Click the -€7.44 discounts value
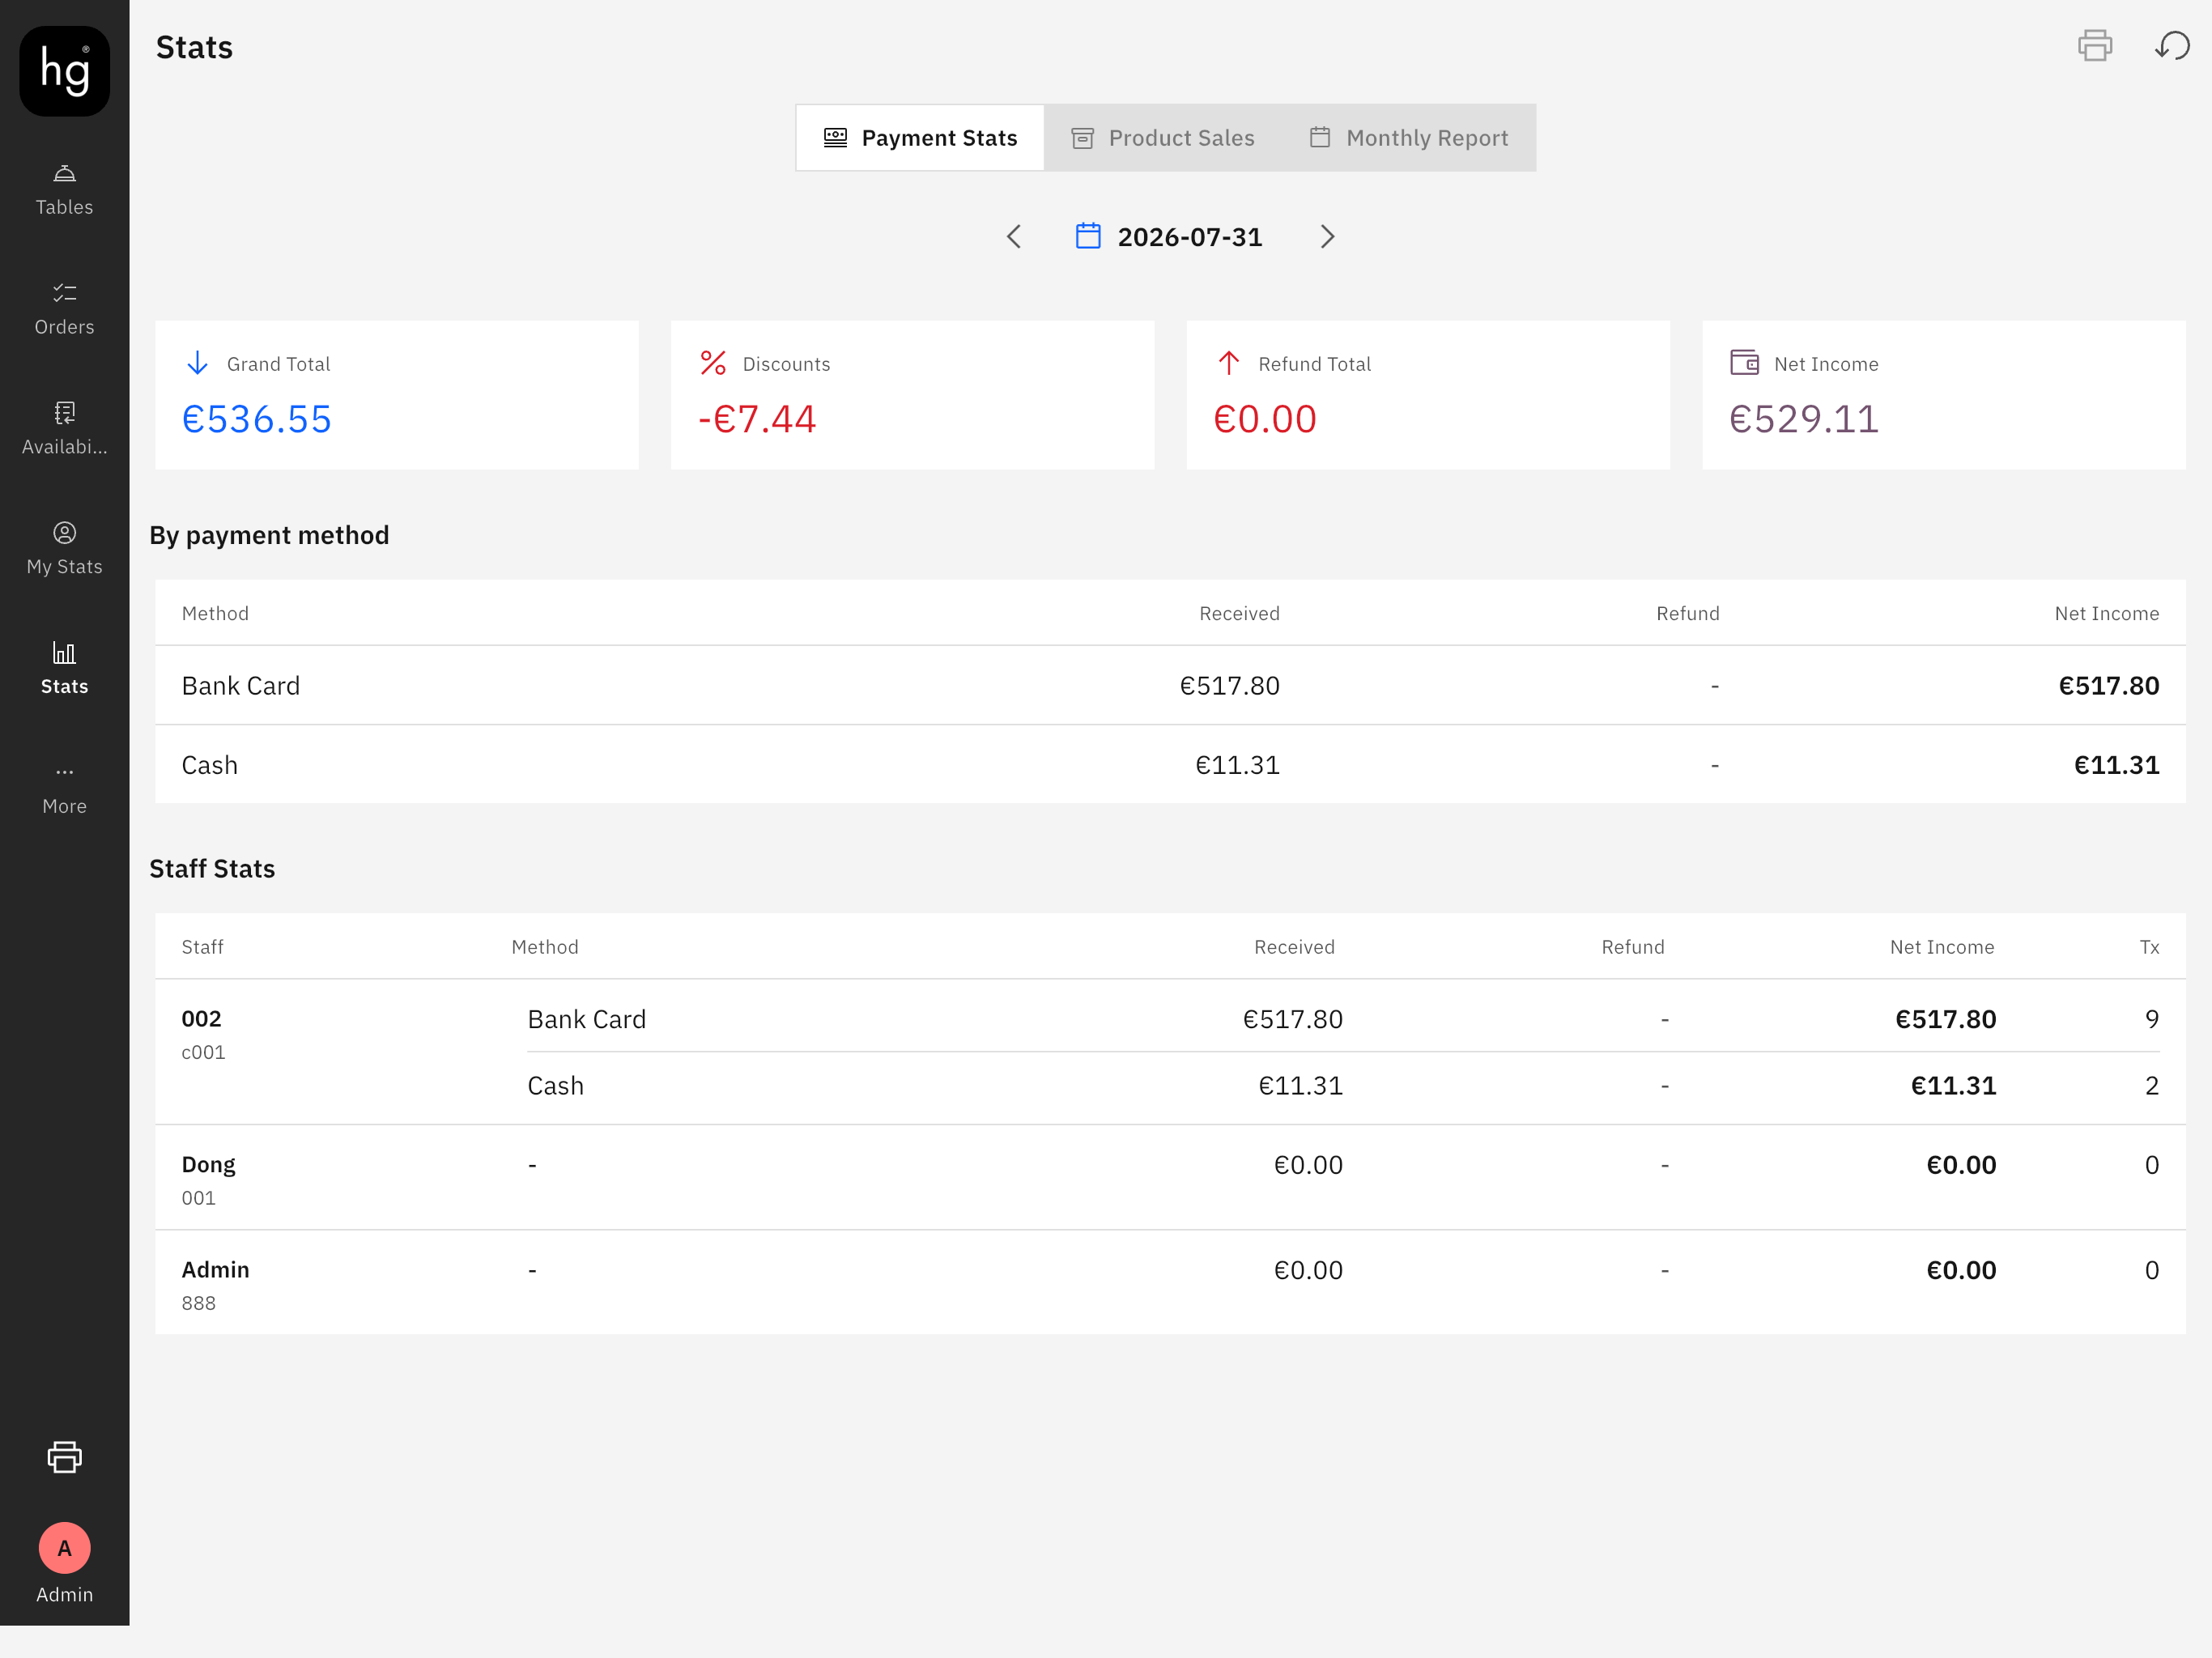Image resolution: width=2212 pixels, height=1658 pixels. point(757,419)
